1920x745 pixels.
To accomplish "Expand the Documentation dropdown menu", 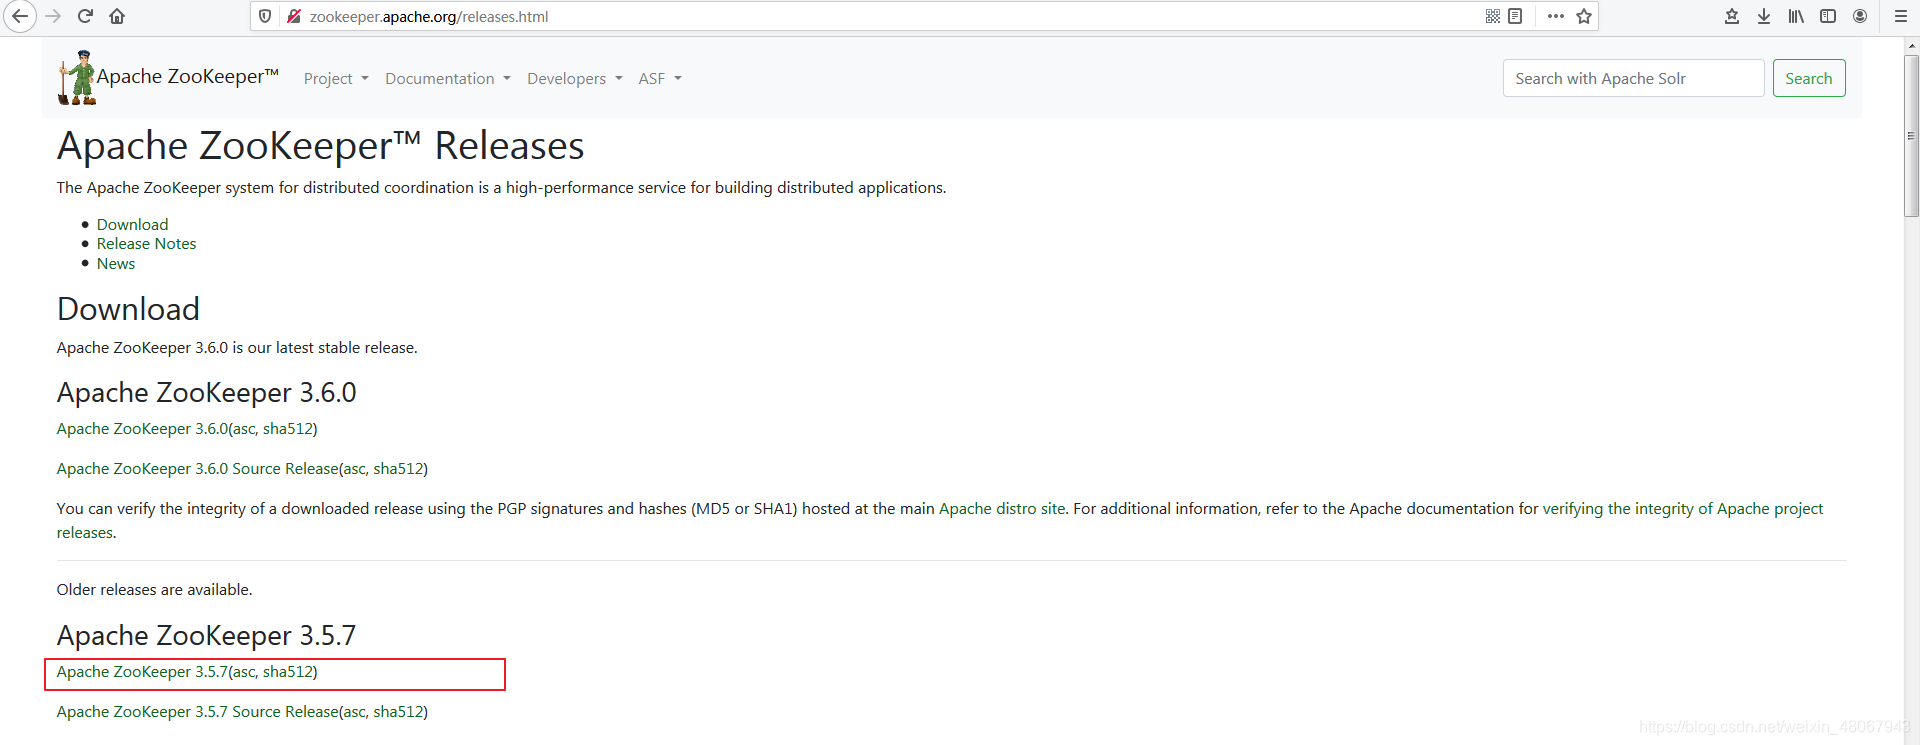I will (x=448, y=79).
